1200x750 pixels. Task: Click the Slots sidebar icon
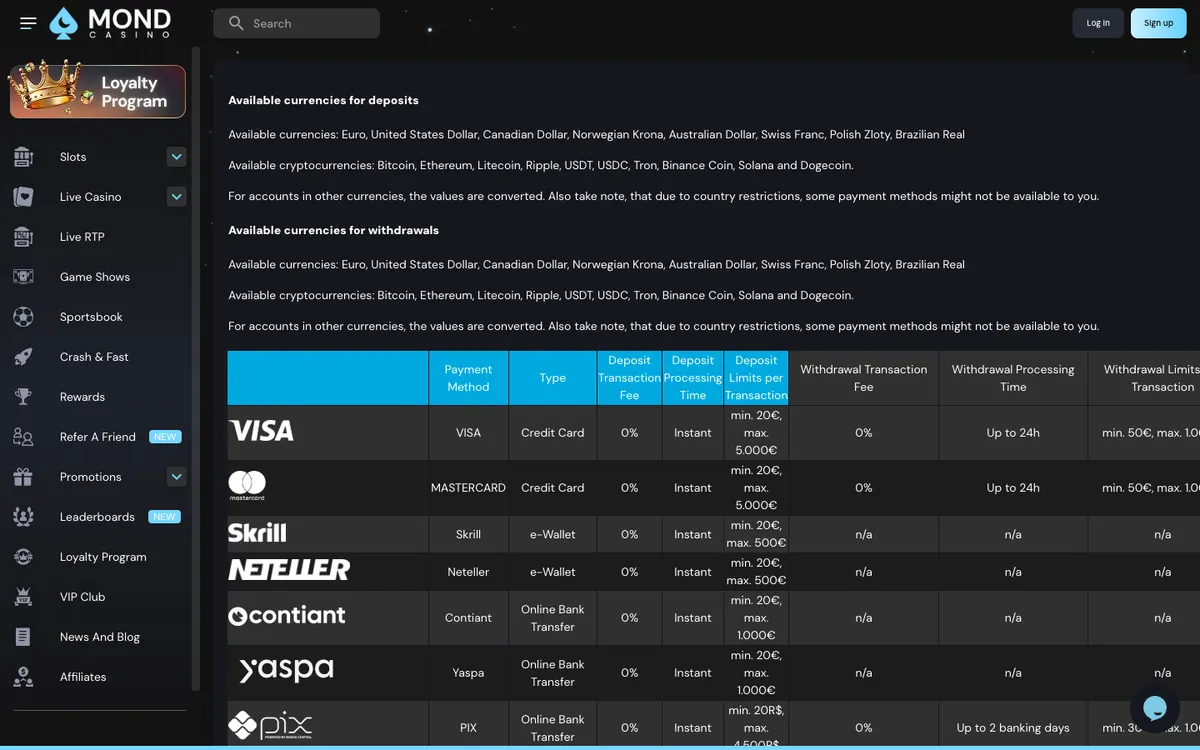(x=23, y=157)
